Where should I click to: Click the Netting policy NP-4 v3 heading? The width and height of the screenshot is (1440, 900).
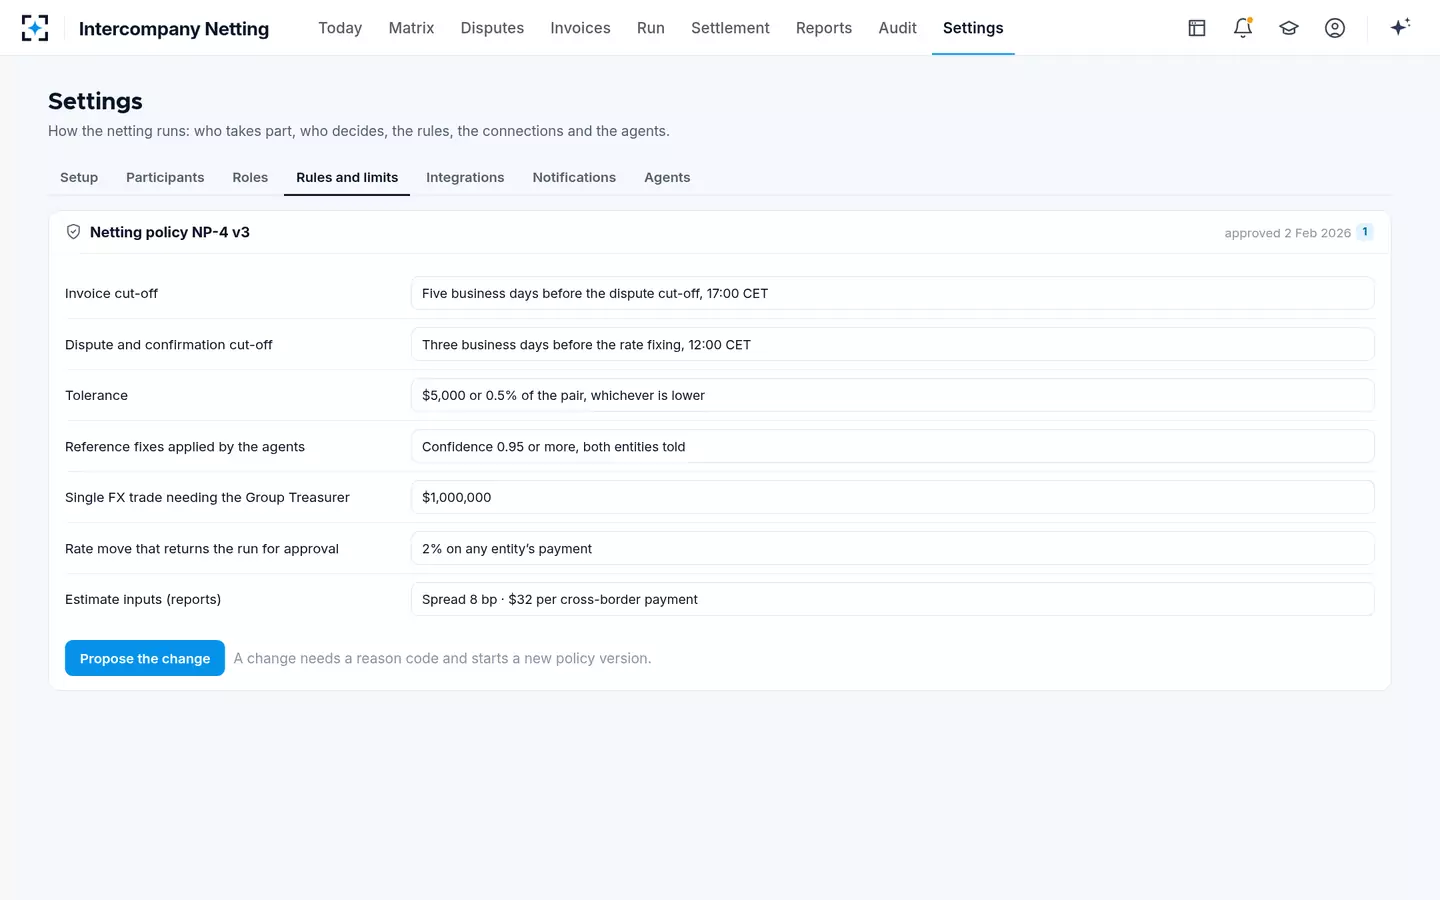tap(170, 232)
